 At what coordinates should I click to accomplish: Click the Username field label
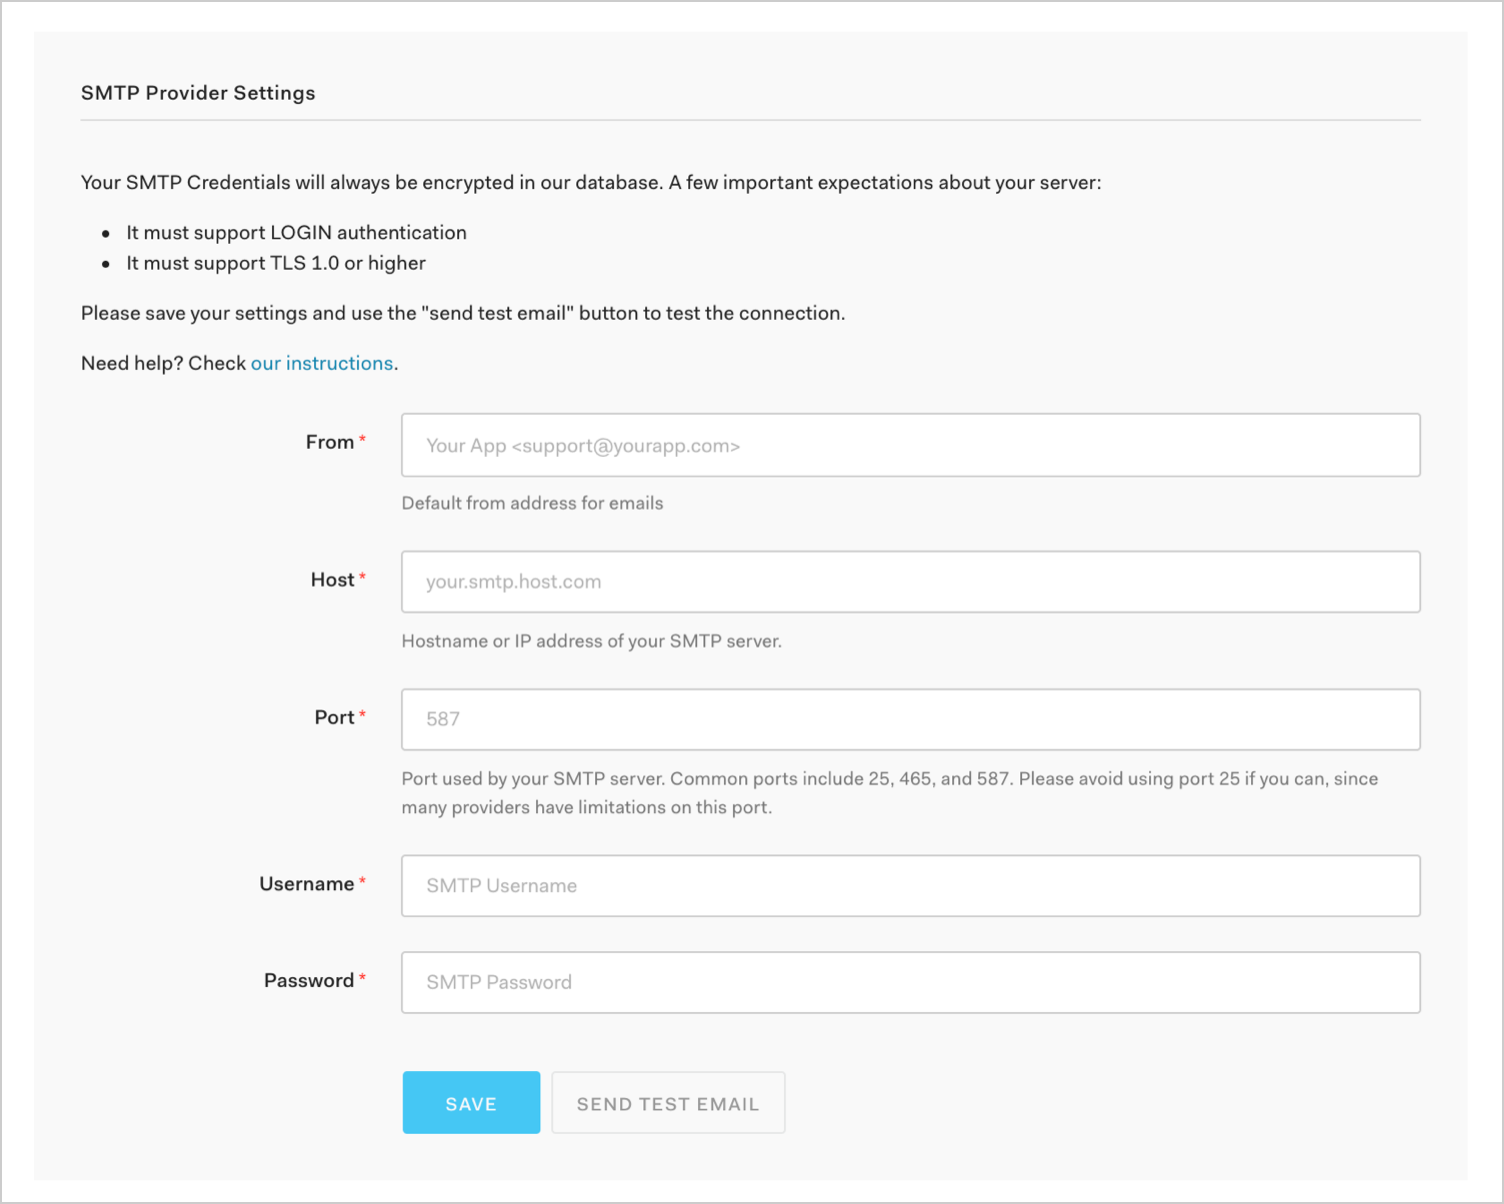pyautogui.click(x=306, y=884)
